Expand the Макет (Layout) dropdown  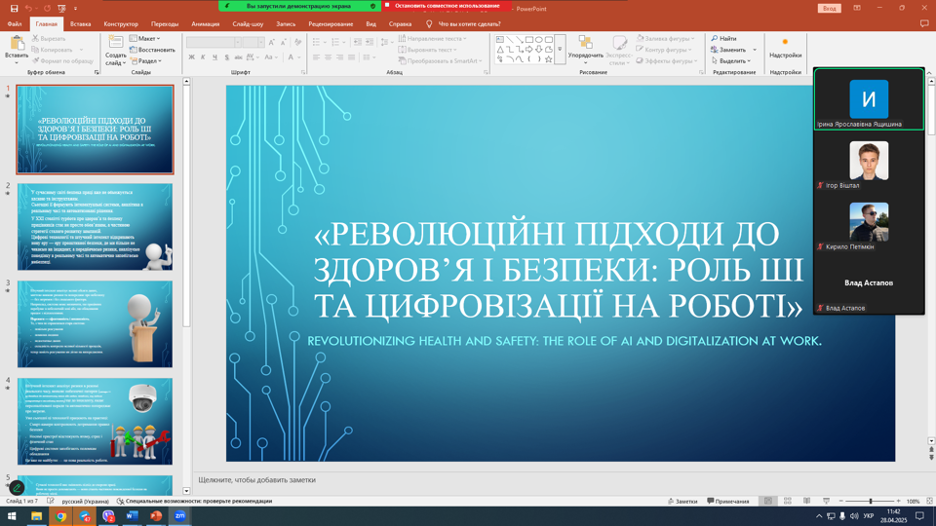pyautogui.click(x=147, y=39)
